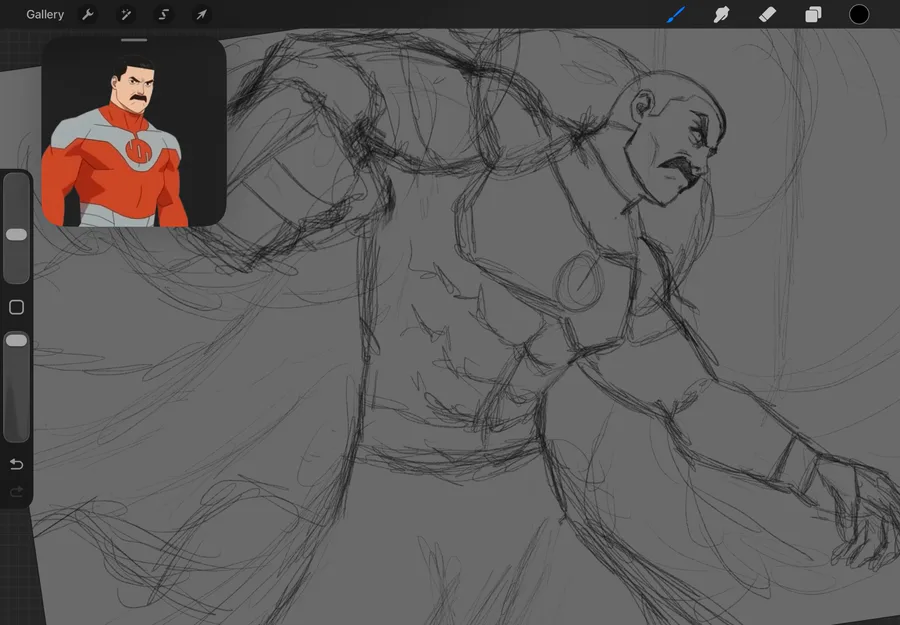
Task: Activate the Selection tool
Action: [164, 14]
